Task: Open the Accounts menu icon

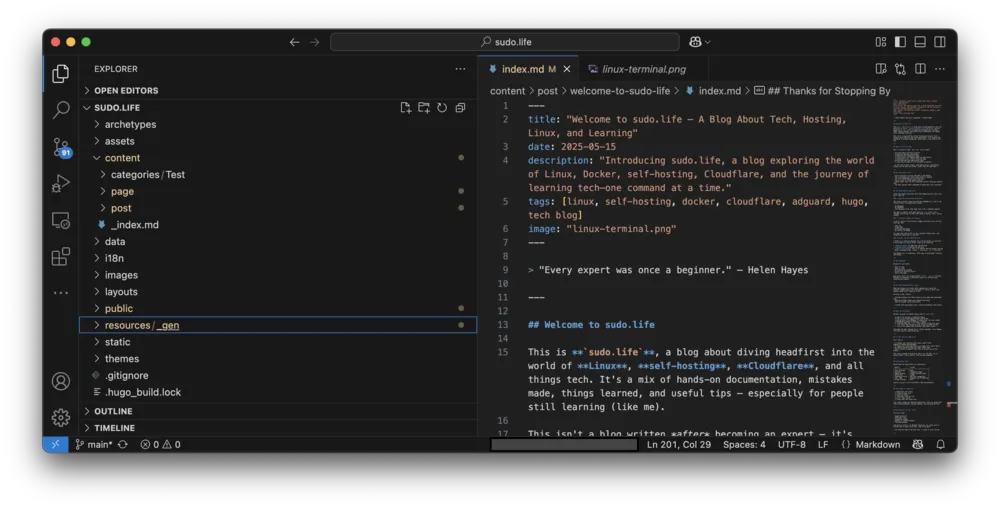Action: pos(61,381)
